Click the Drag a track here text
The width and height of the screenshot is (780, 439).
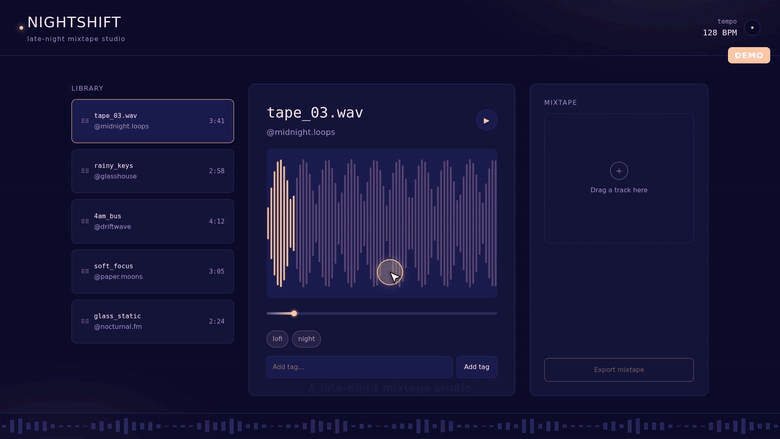(619, 190)
